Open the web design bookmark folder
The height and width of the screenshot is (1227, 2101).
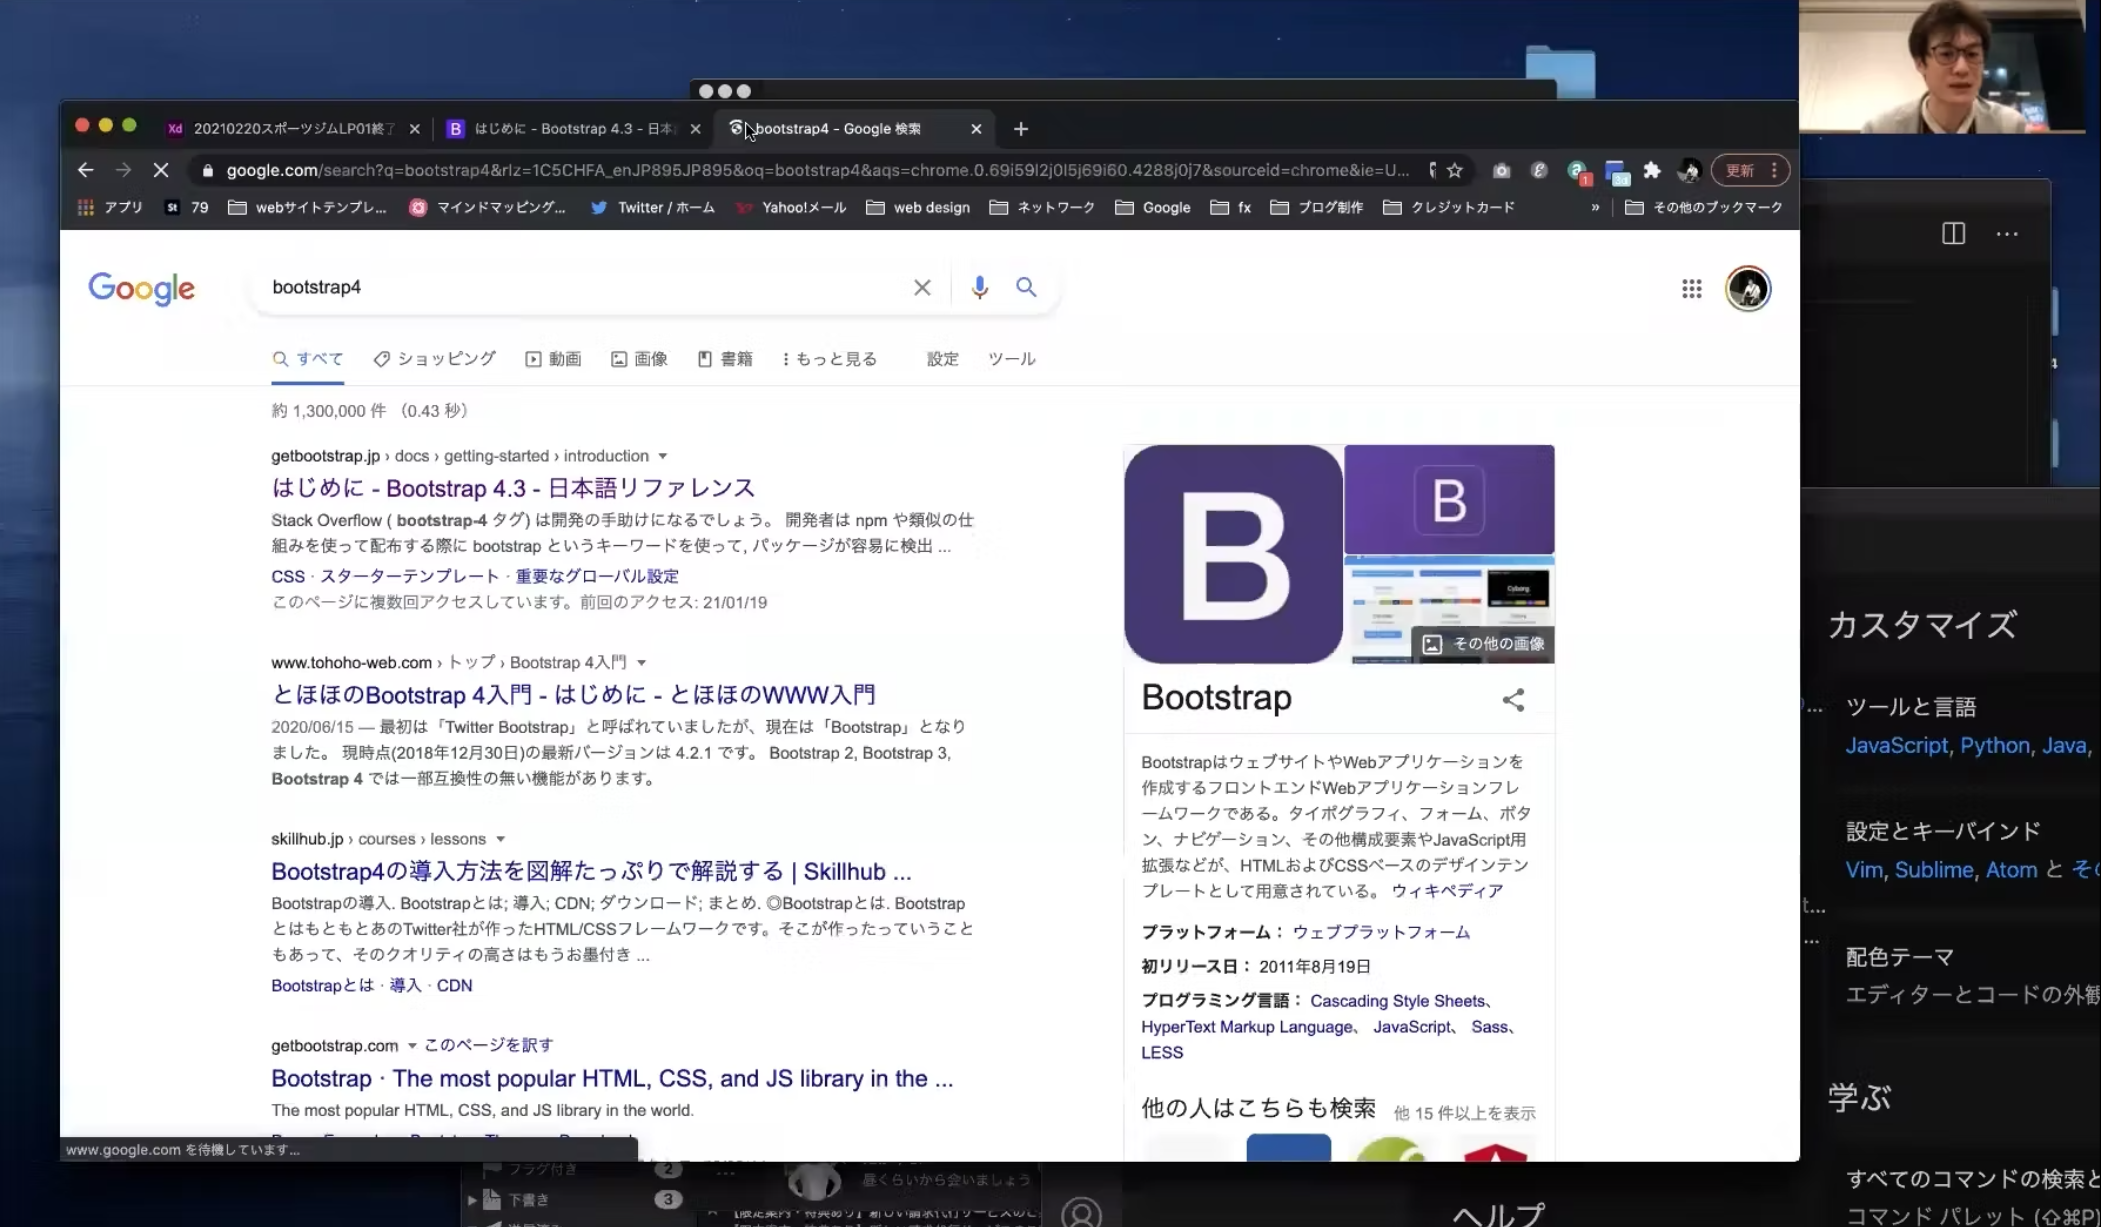[918, 207]
